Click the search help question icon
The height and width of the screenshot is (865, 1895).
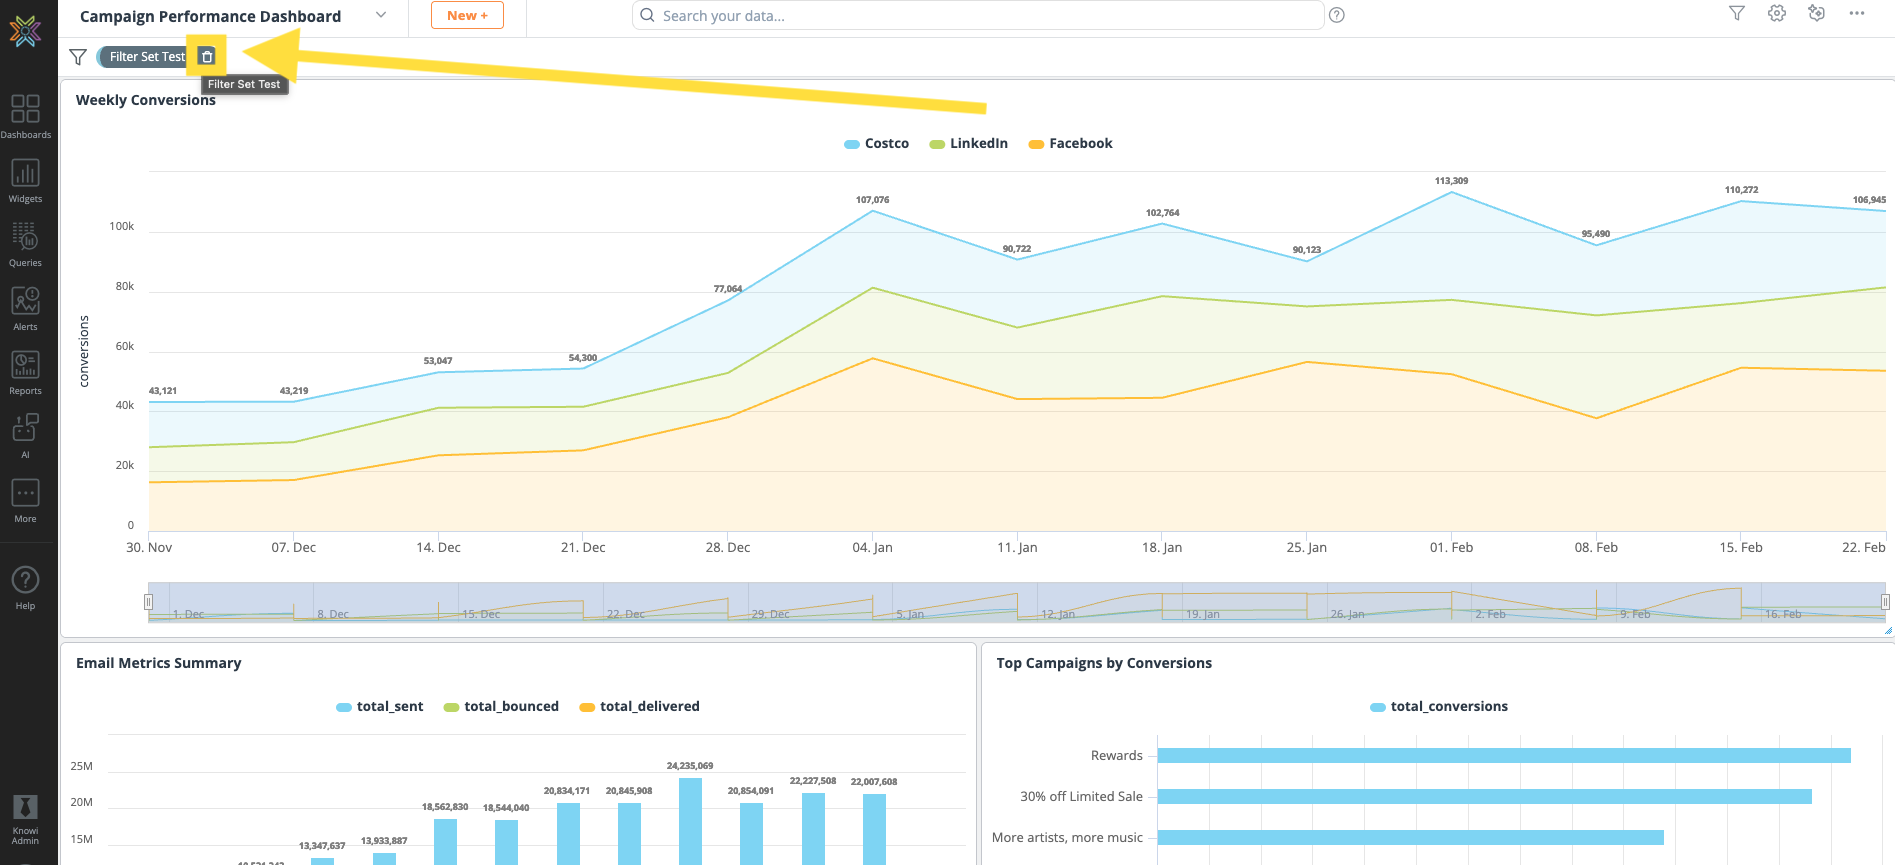1337,15
